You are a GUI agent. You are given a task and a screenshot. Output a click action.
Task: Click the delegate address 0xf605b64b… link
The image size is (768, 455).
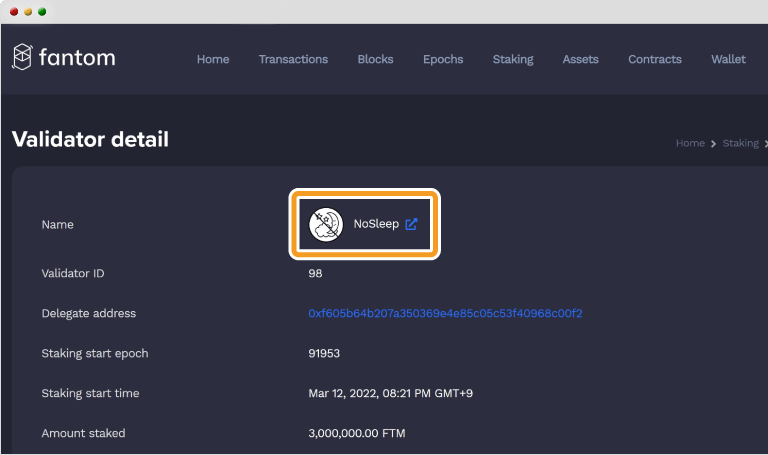click(445, 313)
